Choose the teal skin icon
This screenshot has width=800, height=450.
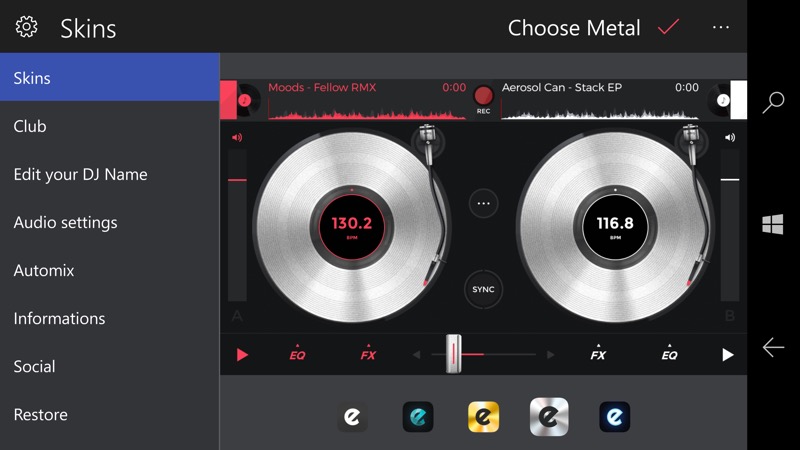point(418,417)
